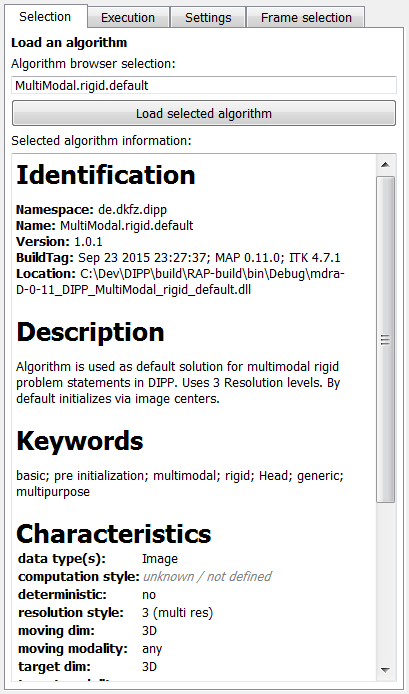
Task: Click the Keywords heading
Action: 80,440
